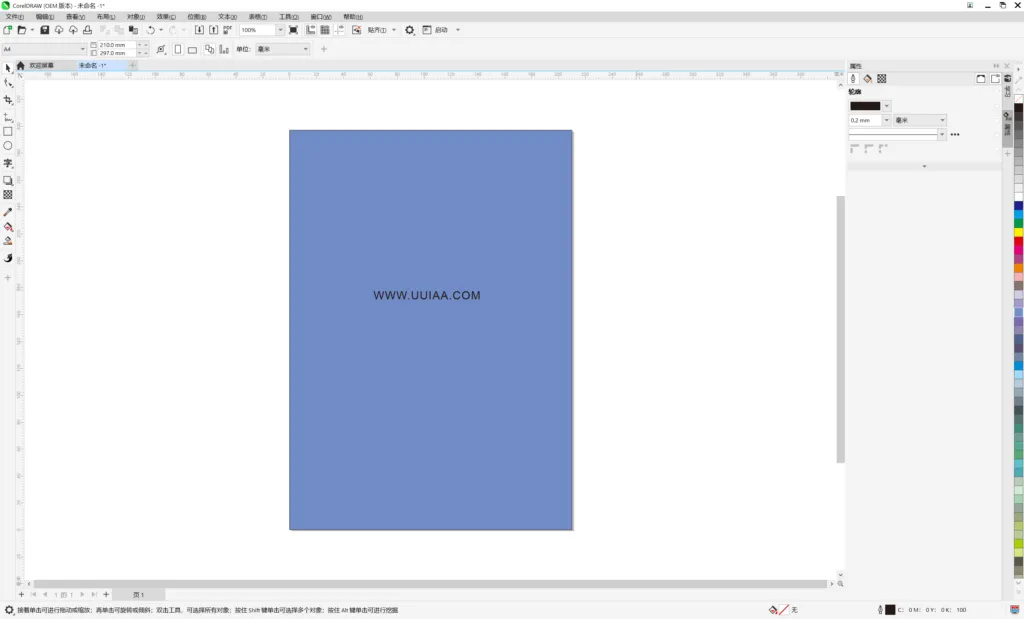This screenshot has width=1024, height=619.
Task: Click the Print icon
Action: [88, 30]
